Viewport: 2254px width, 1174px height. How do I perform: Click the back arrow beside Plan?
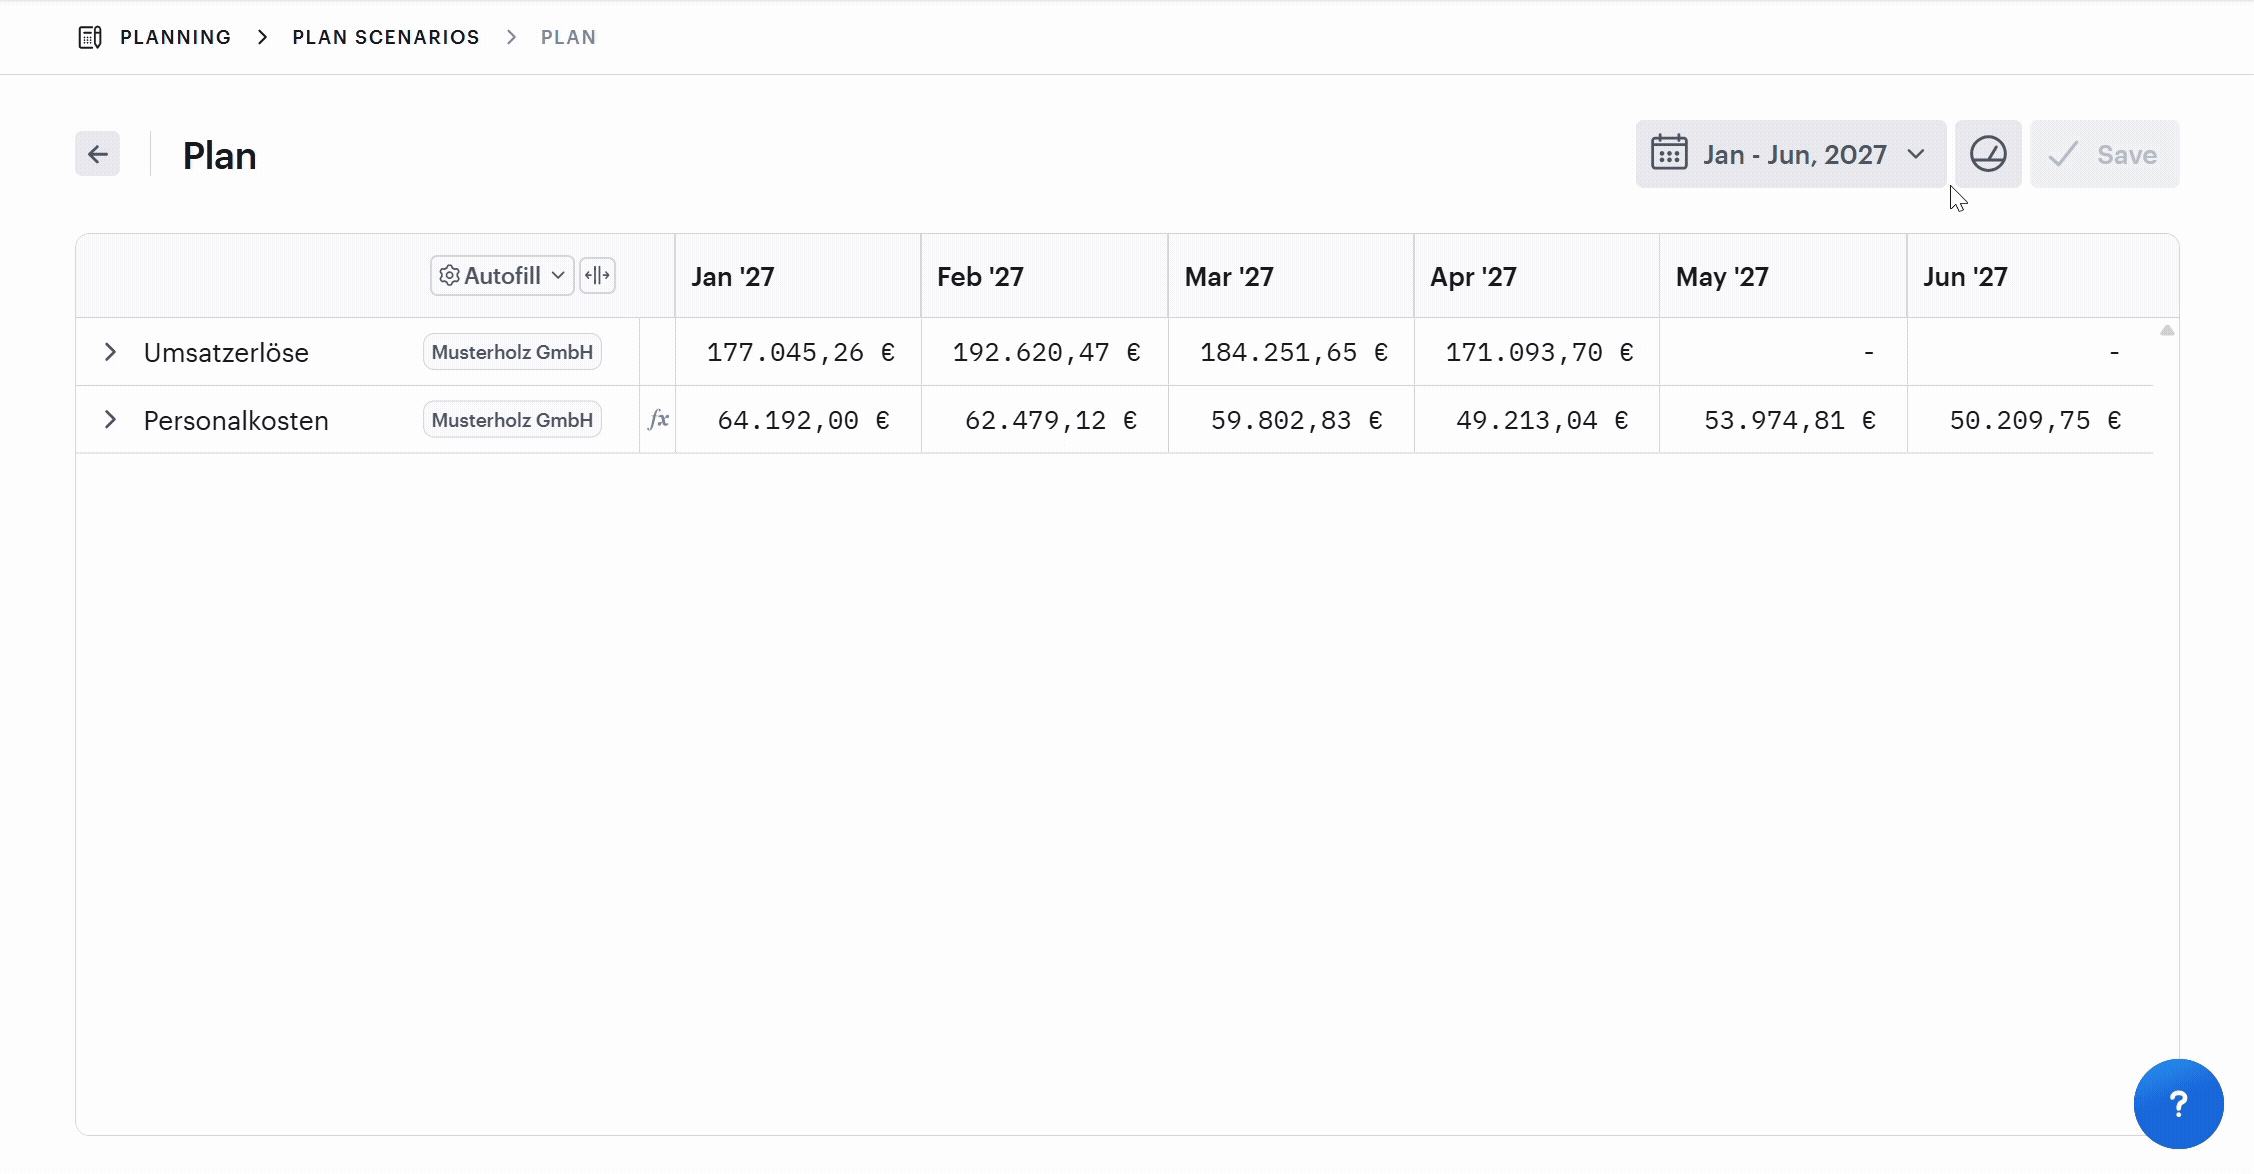tap(97, 154)
